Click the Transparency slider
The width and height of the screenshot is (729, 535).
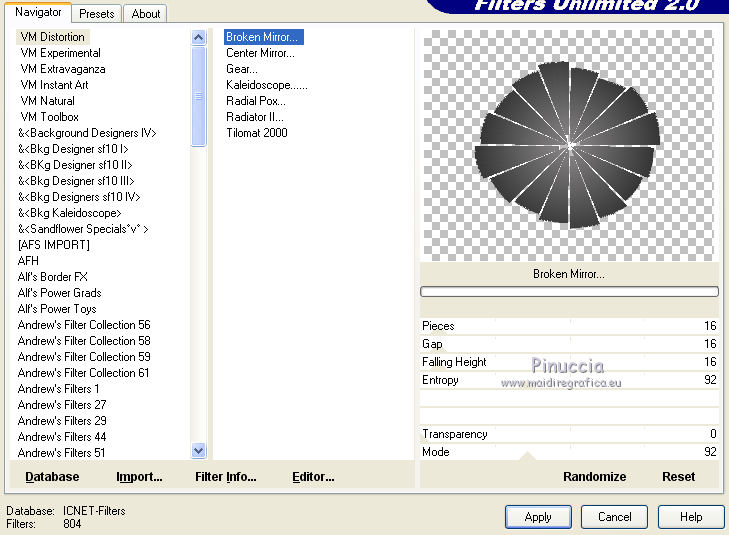(570, 434)
